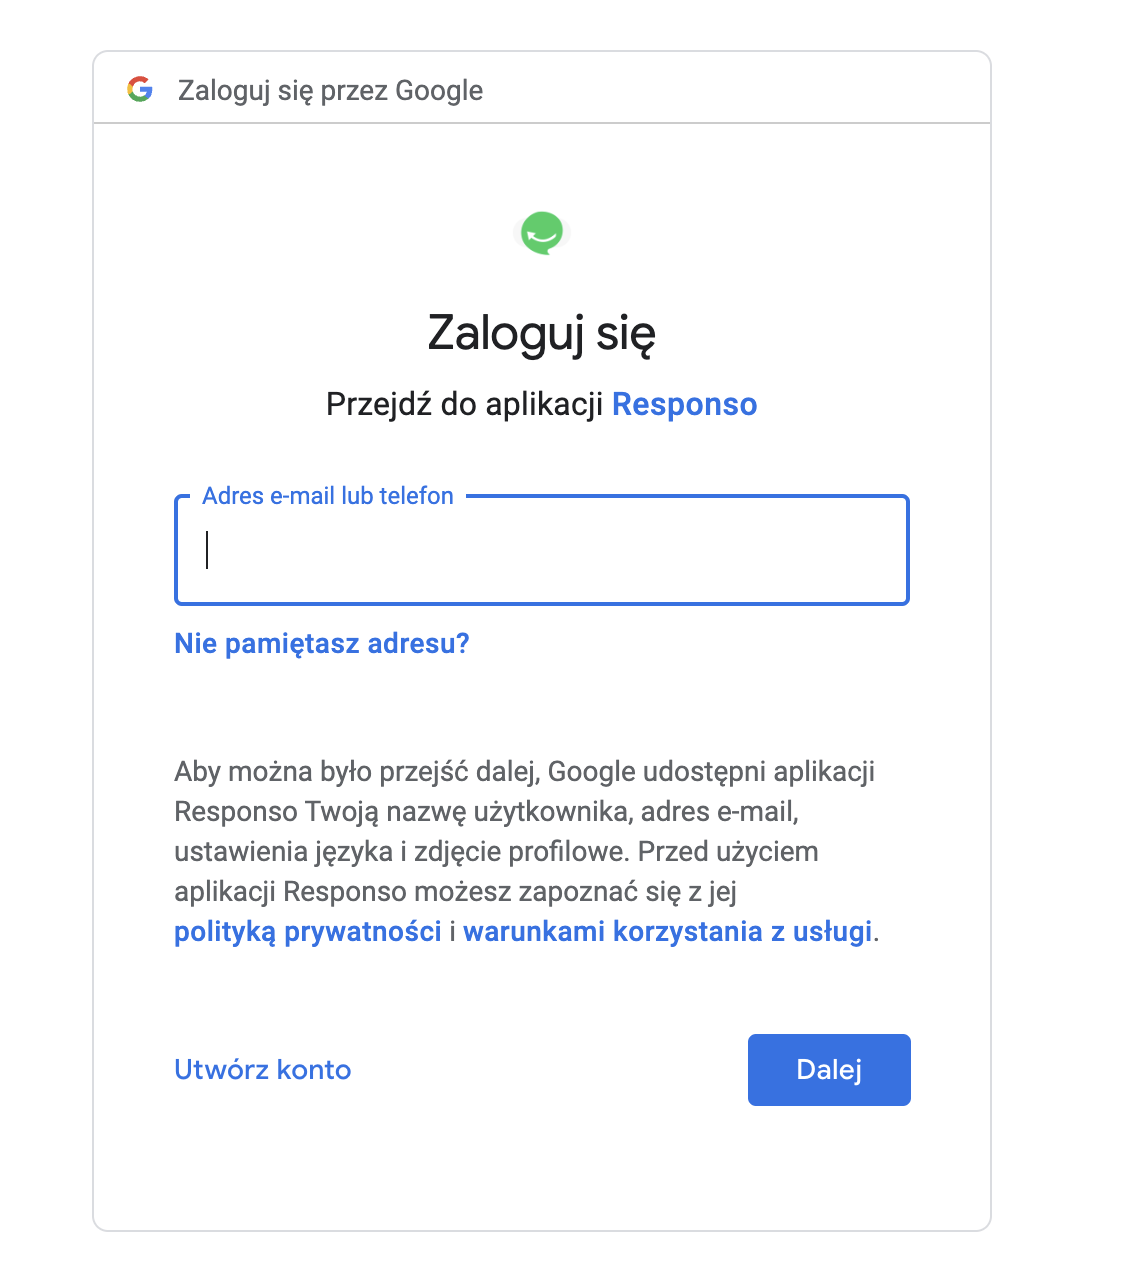Click the "Przejdź do aplikacji" subtitle text
1124x1270 pixels.
(465, 404)
